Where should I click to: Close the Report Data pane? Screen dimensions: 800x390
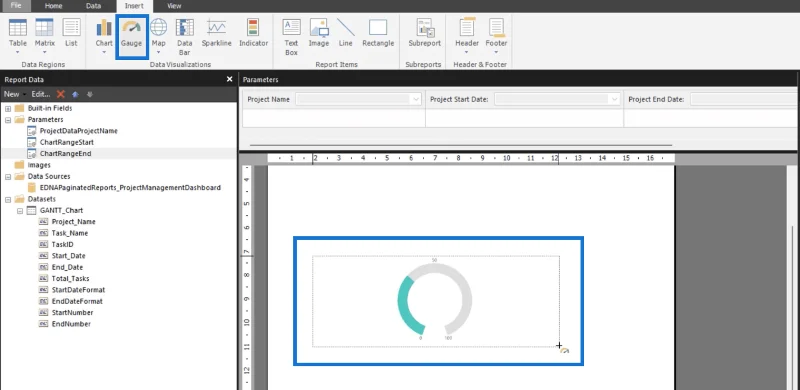pyautogui.click(x=229, y=79)
